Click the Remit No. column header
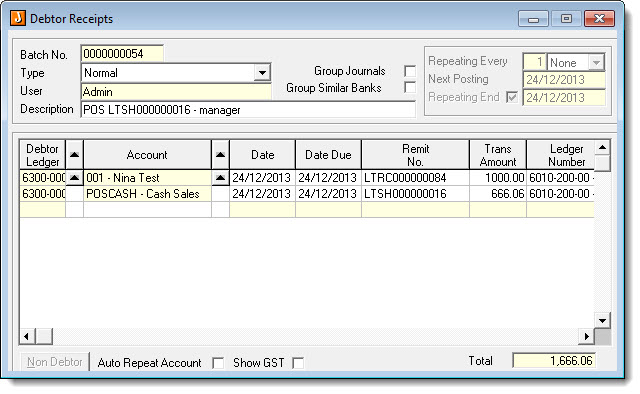640x394 pixels. coord(416,155)
